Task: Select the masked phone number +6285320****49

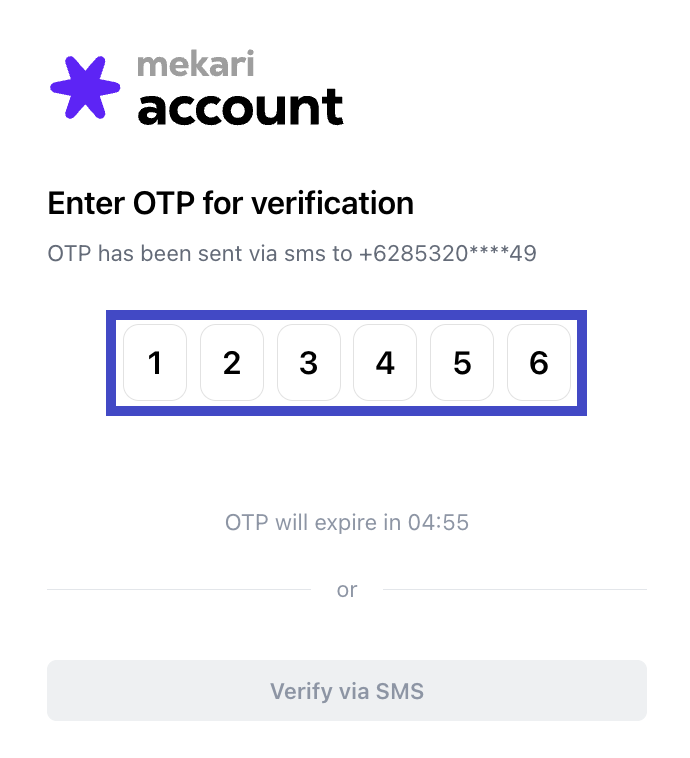Action: 449,253
